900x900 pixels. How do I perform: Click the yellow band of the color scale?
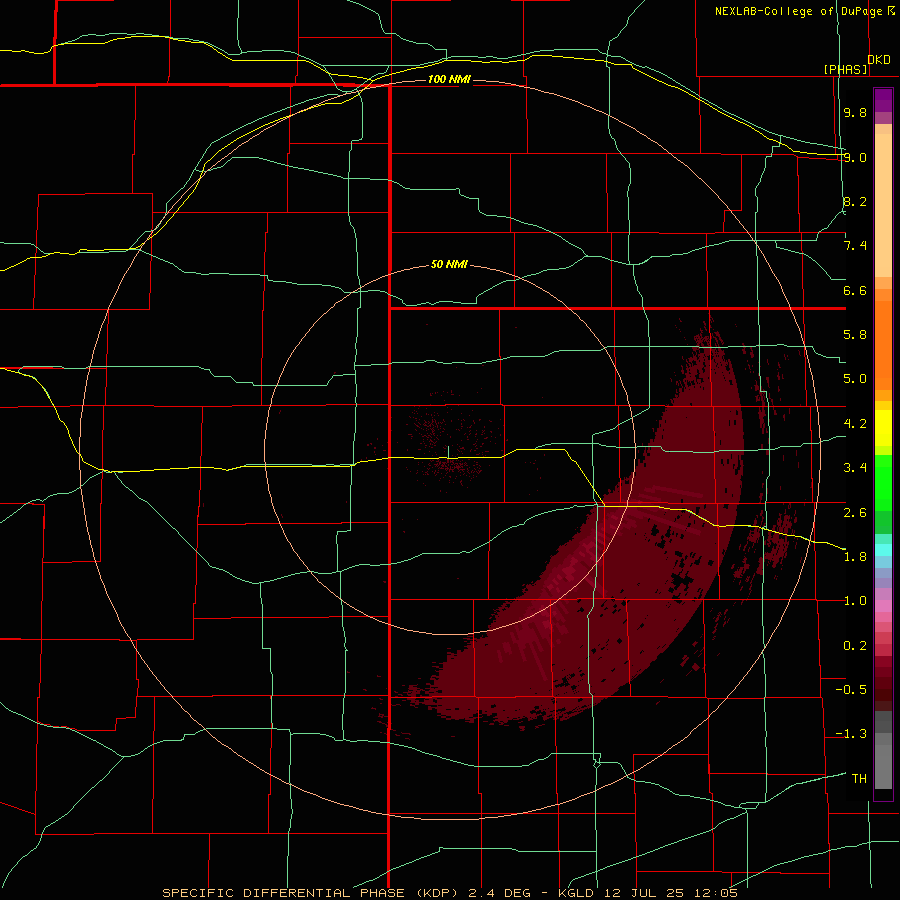(883, 428)
